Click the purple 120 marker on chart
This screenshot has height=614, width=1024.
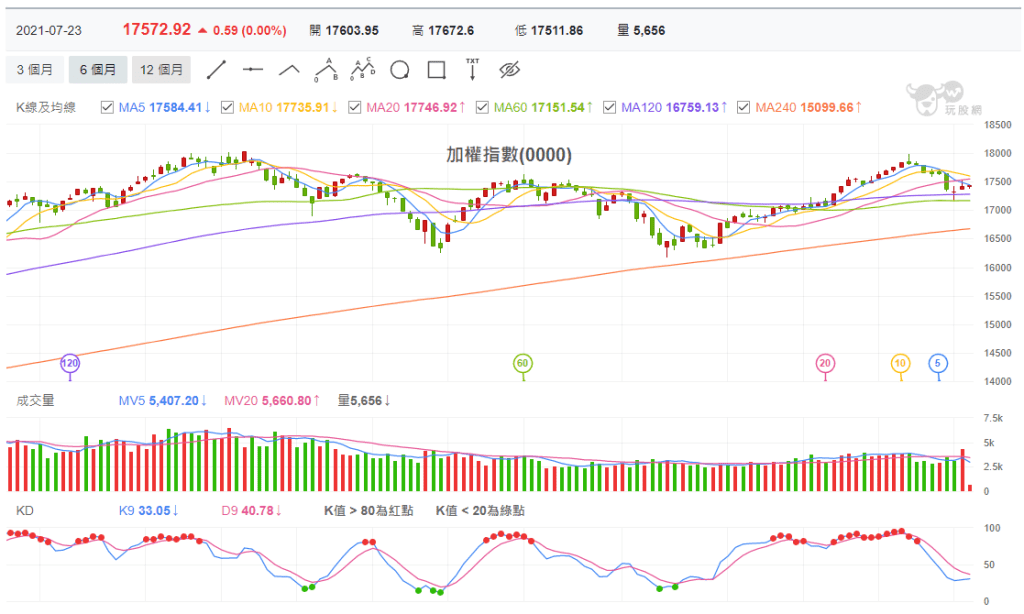70,363
